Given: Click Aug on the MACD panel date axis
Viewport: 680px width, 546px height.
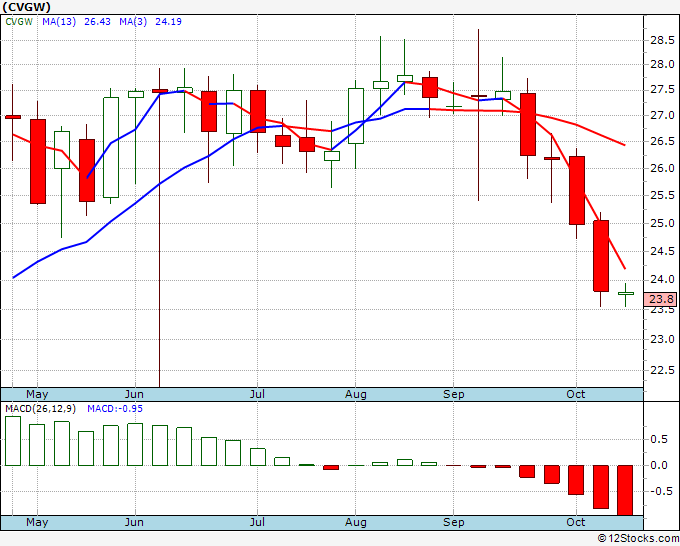Looking at the screenshot, I should coord(356,522).
